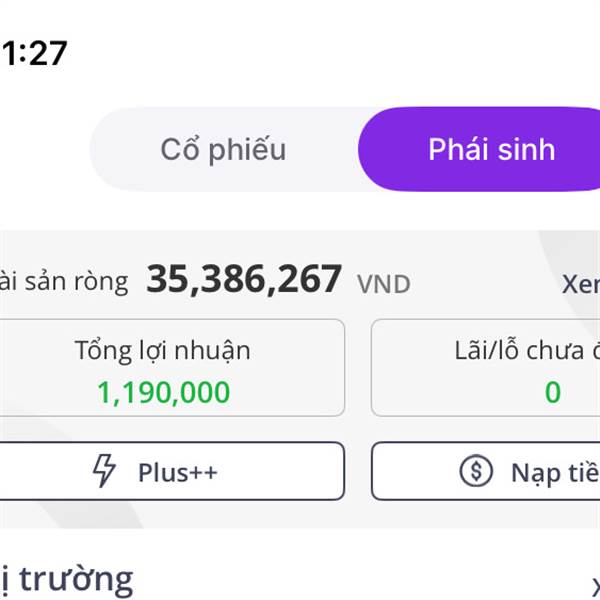Open the Tổng lợi nhuận card
This screenshot has width=600, height=600.
[x=172, y=367]
